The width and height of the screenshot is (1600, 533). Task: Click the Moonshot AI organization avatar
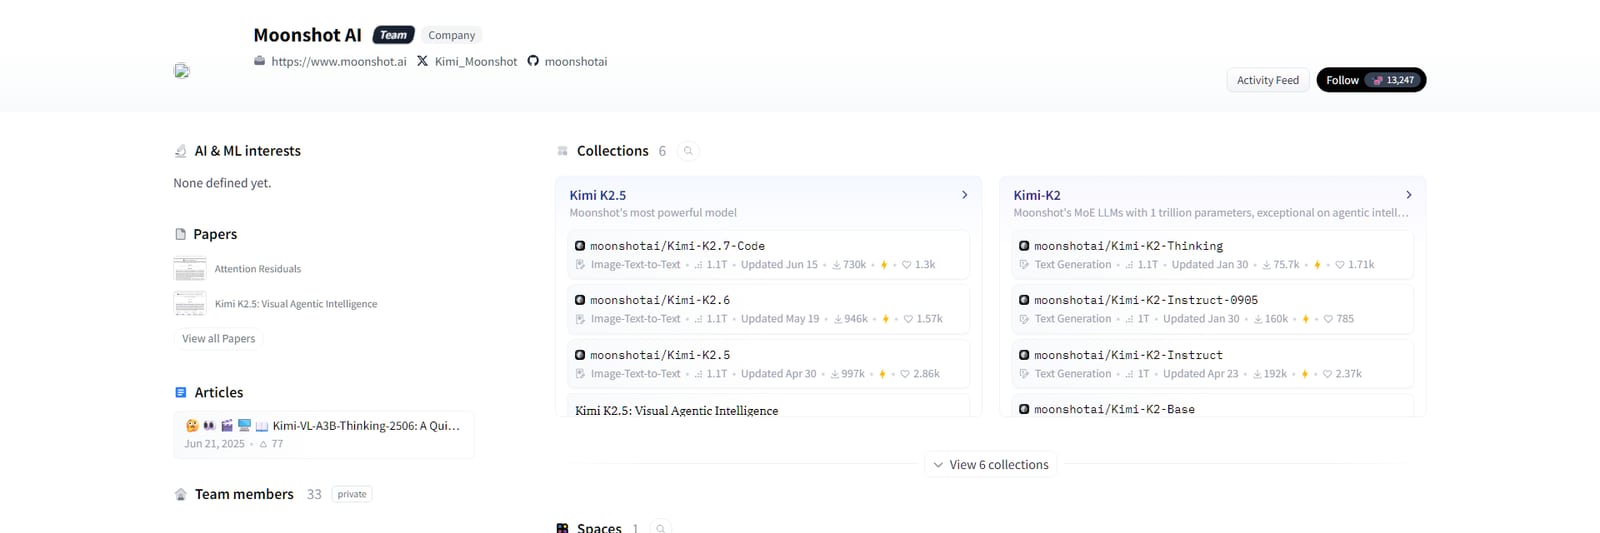(182, 71)
